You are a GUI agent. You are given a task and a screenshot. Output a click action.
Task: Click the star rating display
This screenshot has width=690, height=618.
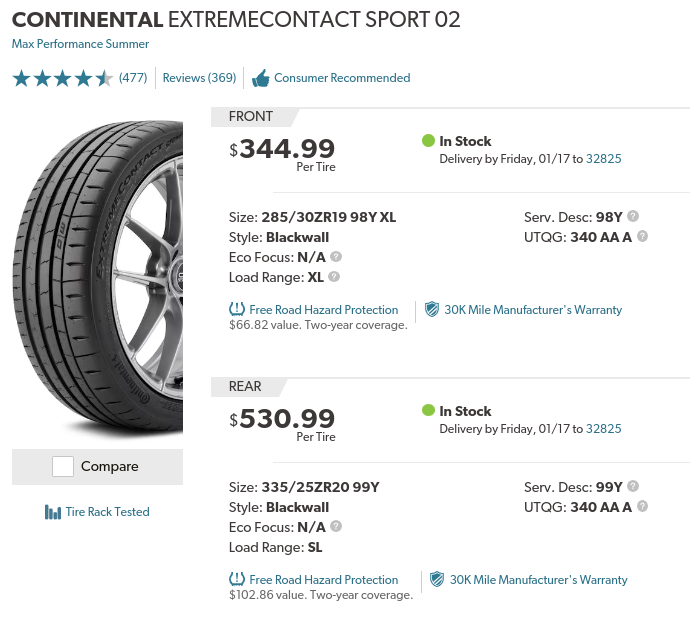click(62, 78)
